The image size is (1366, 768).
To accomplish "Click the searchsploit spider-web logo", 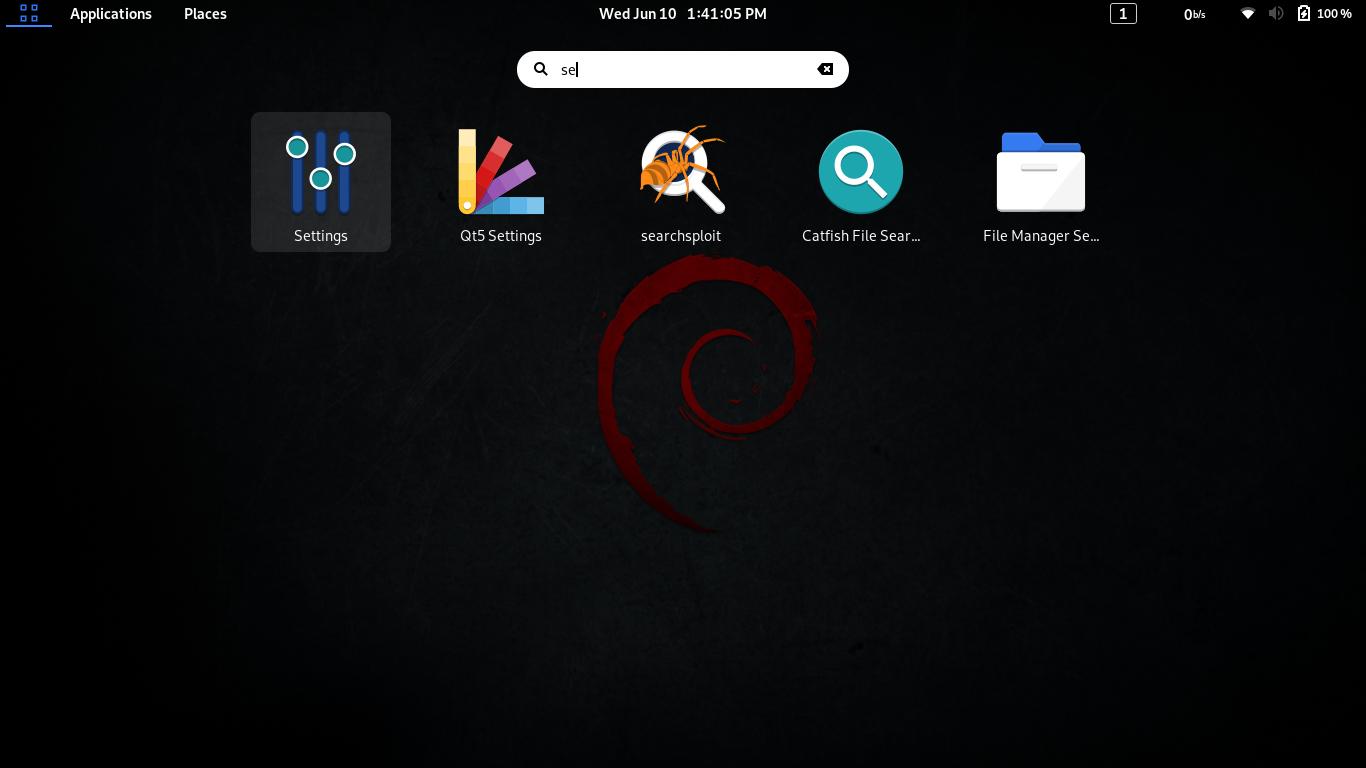I will coord(681,170).
